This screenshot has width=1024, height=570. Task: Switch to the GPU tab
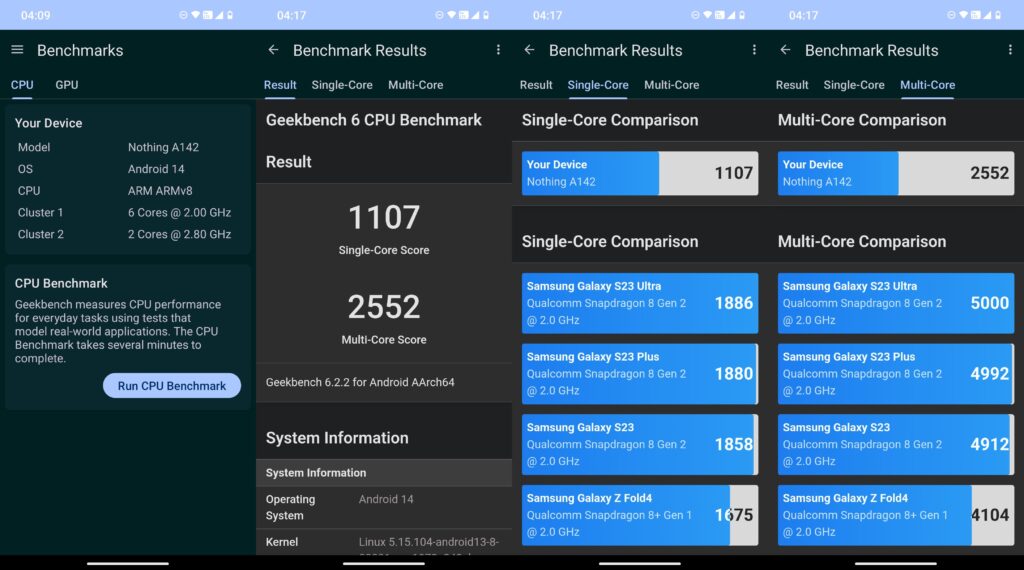[x=67, y=85]
